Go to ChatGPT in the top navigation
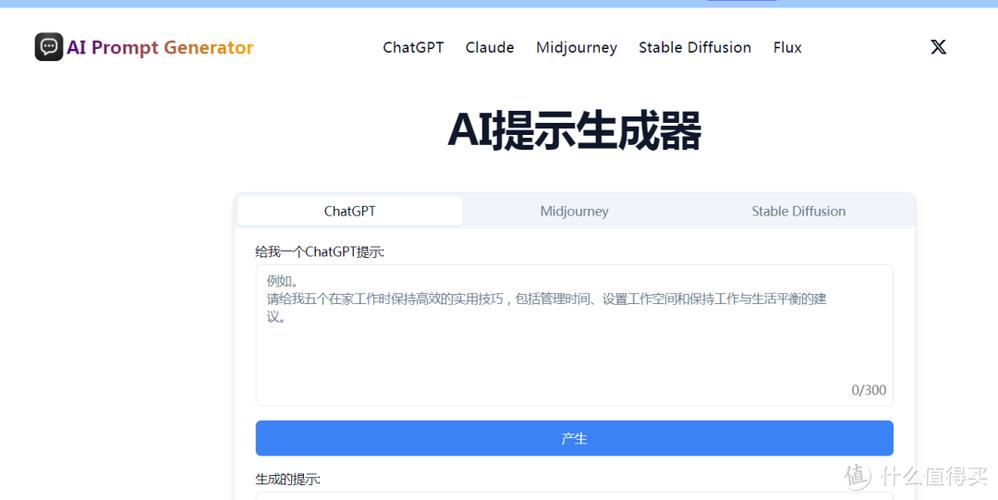Viewport: 998px width, 500px height. [x=413, y=48]
